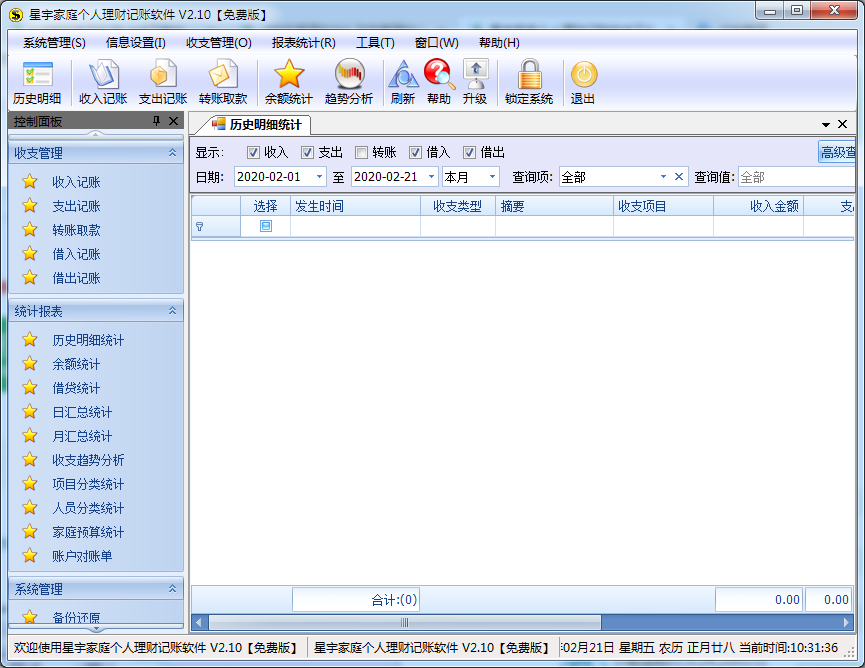Open 人员分类统计 report link
The width and height of the screenshot is (865, 668).
click(x=88, y=508)
